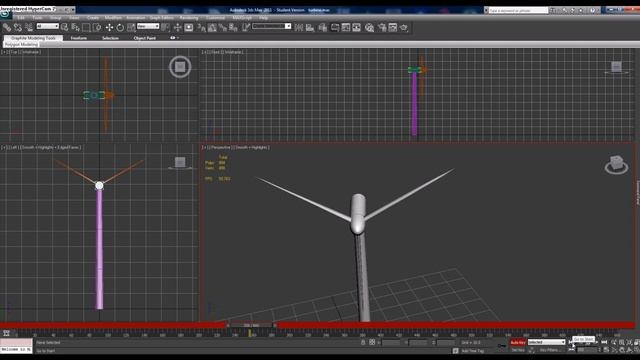This screenshot has height=360, width=640.
Task: Toggle Keyboard Shortcut Override
Action: click(x=189, y=27)
